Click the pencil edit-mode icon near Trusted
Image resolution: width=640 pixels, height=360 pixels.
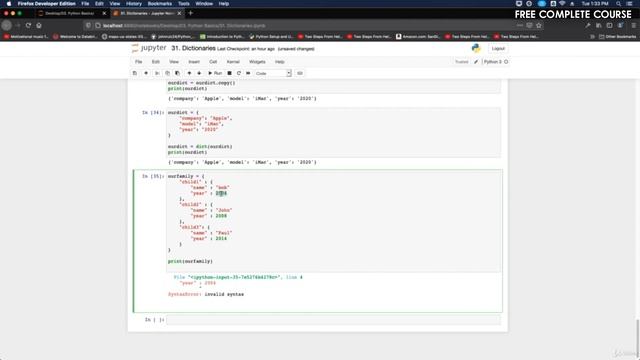(476, 62)
